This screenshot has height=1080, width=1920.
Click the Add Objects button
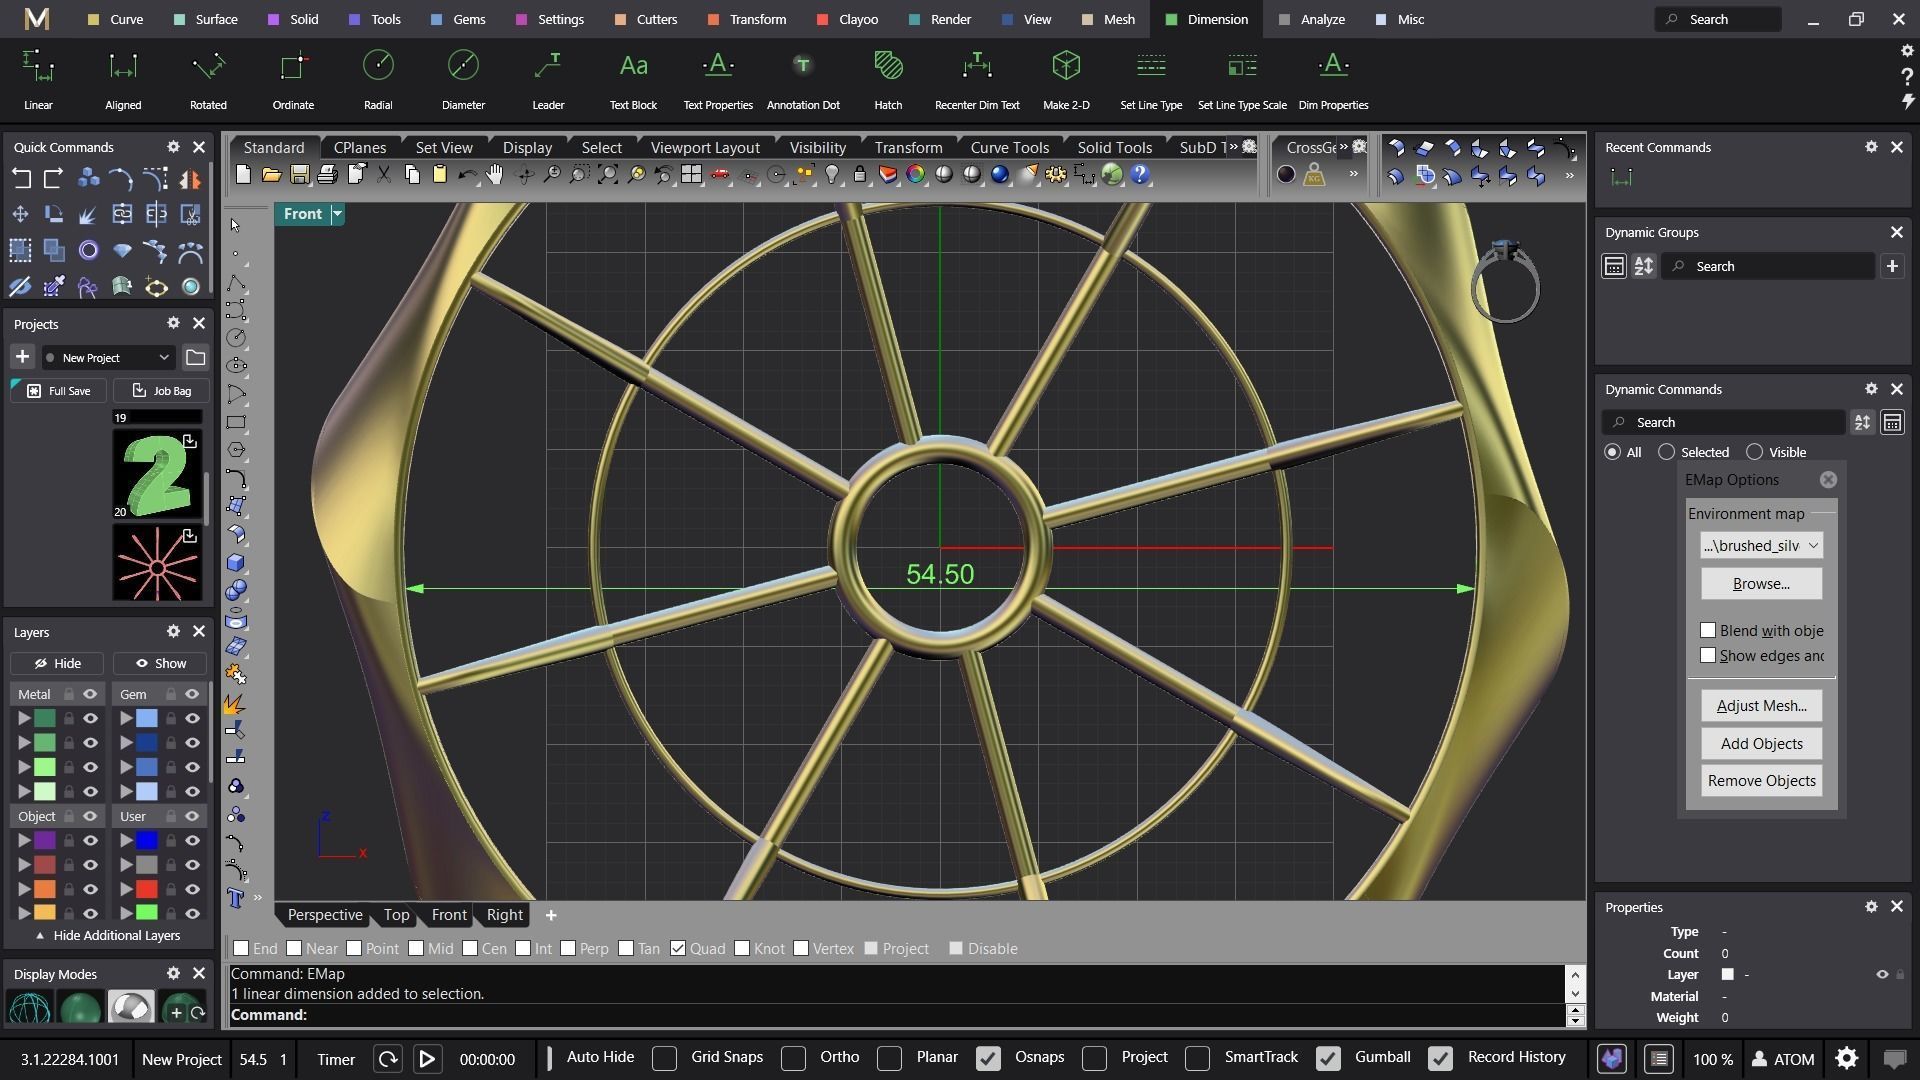pos(1761,743)
